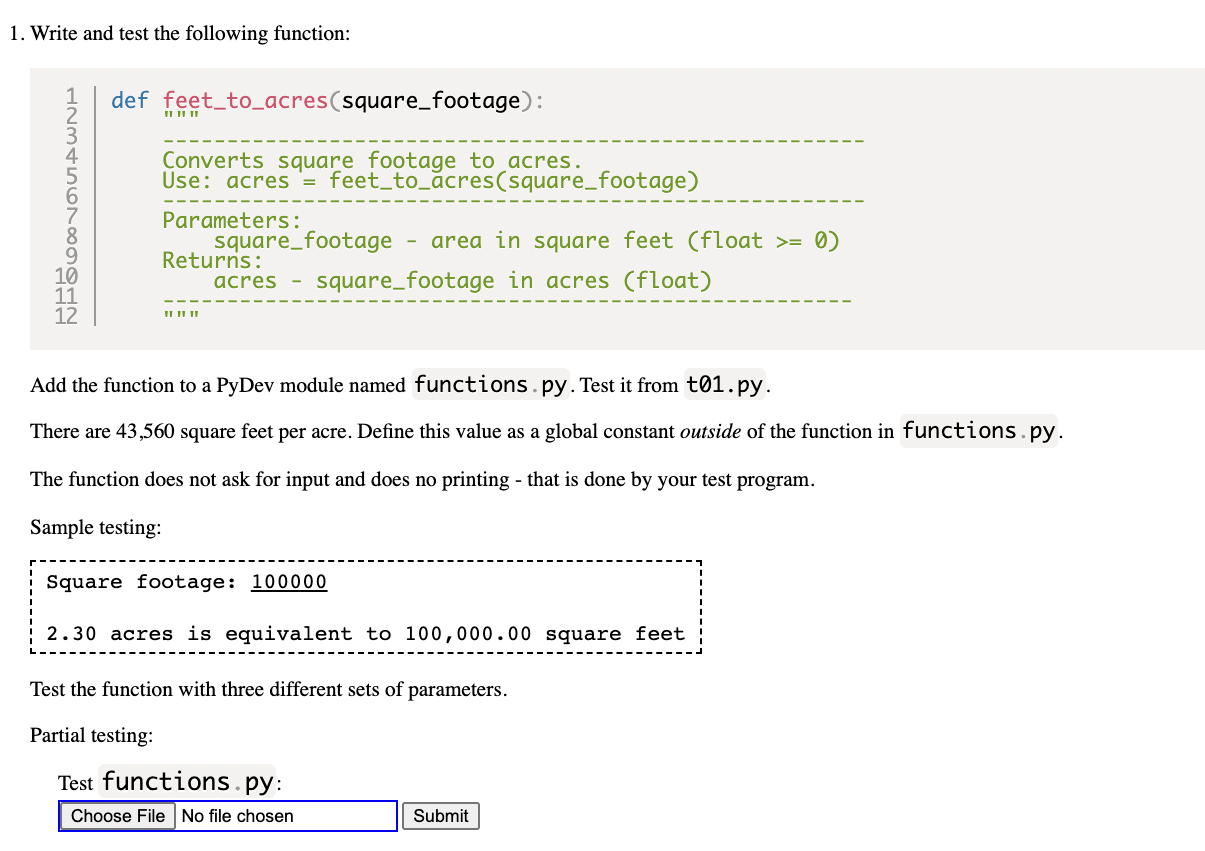Click the Write and test instruction heading
This screenshot has height=851, width=1205.
click(x=180, y=33)
